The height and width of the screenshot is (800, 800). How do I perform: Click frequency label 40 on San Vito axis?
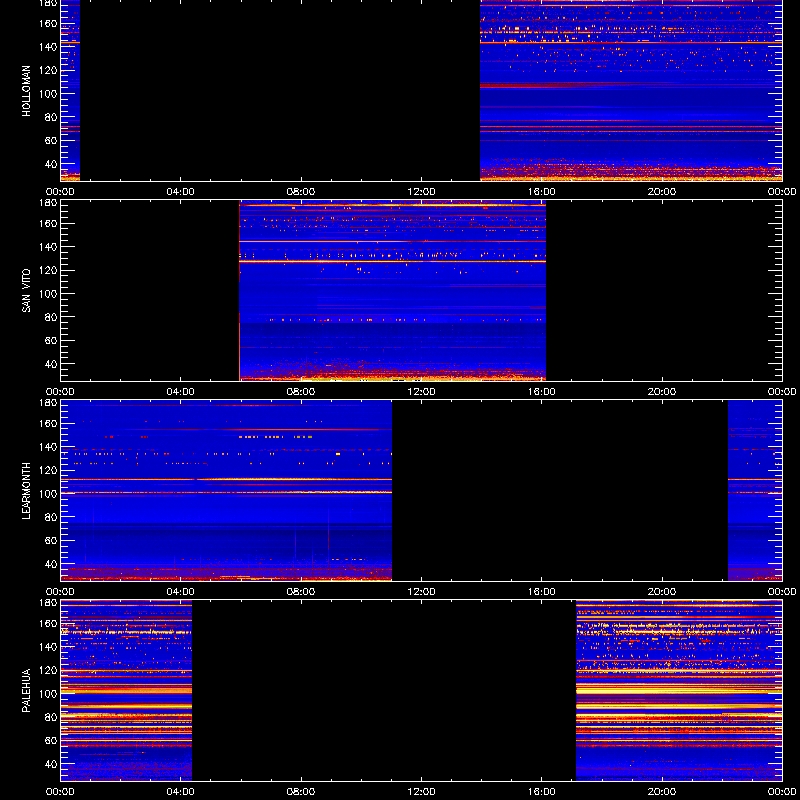tap(52, 364)
